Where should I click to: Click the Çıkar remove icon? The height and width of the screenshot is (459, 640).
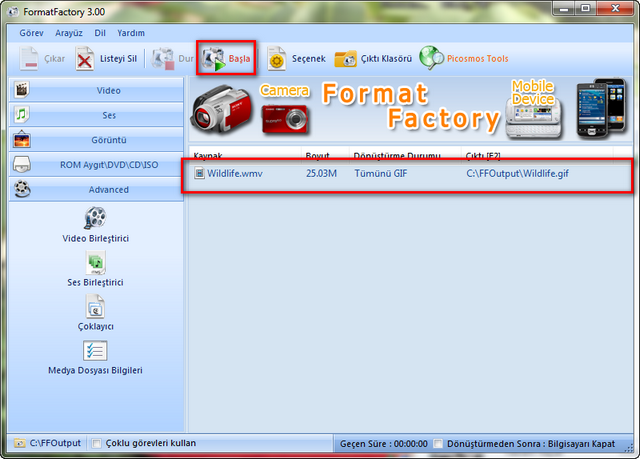(29, 59)
